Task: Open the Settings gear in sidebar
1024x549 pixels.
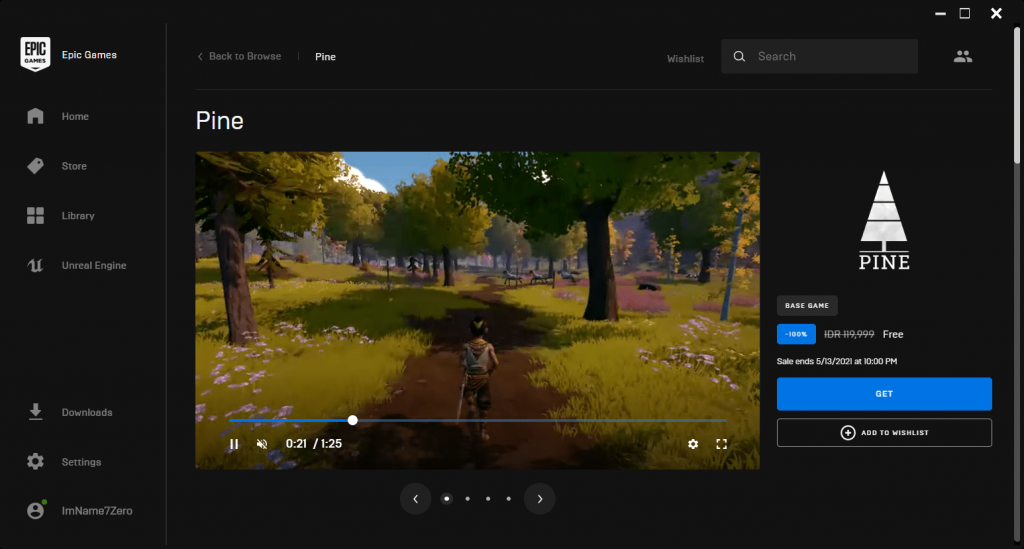Action: [35, 462]
